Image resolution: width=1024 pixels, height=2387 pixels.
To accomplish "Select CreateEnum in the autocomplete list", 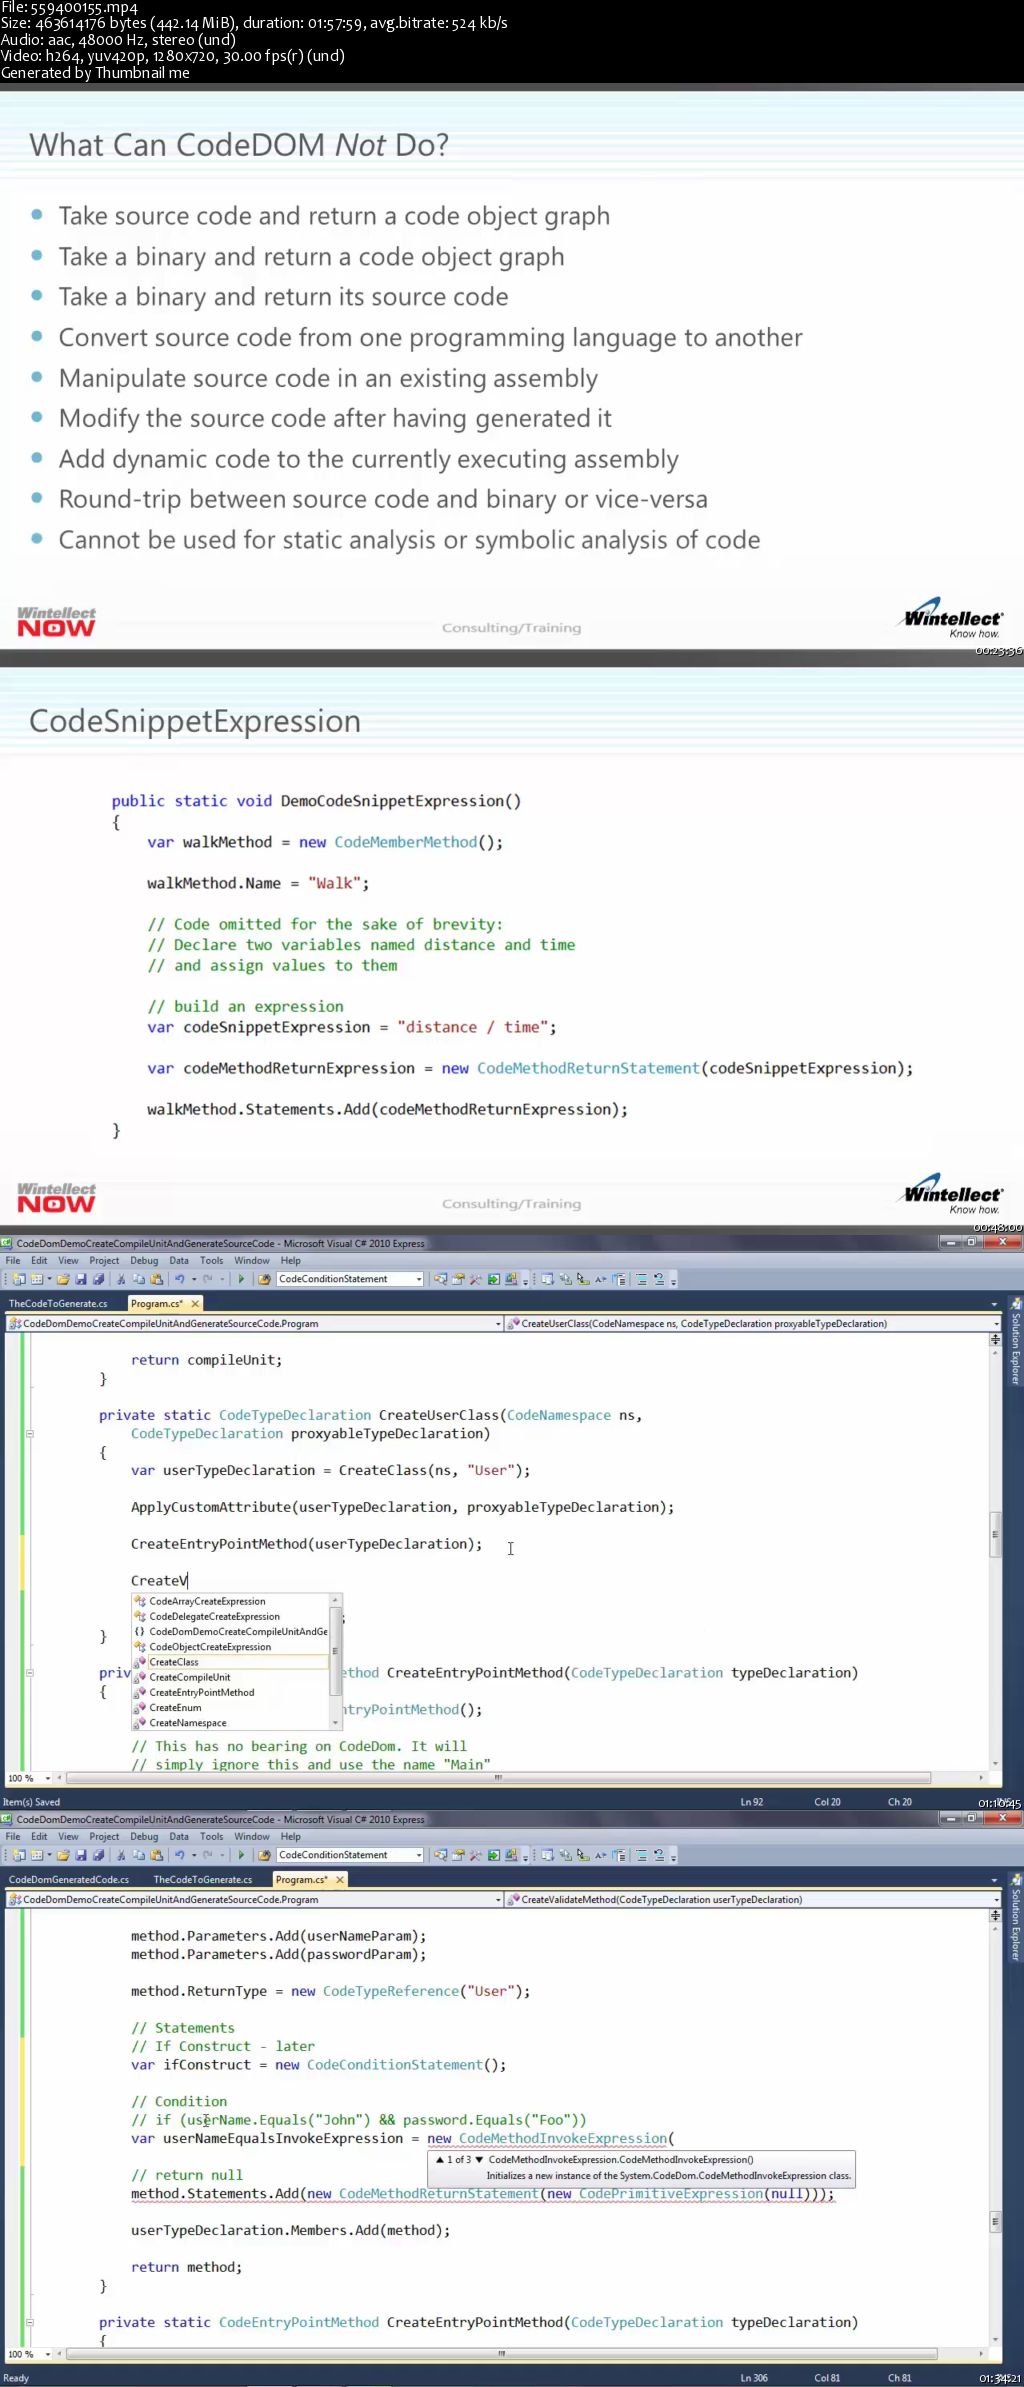I will point(231,1708).
